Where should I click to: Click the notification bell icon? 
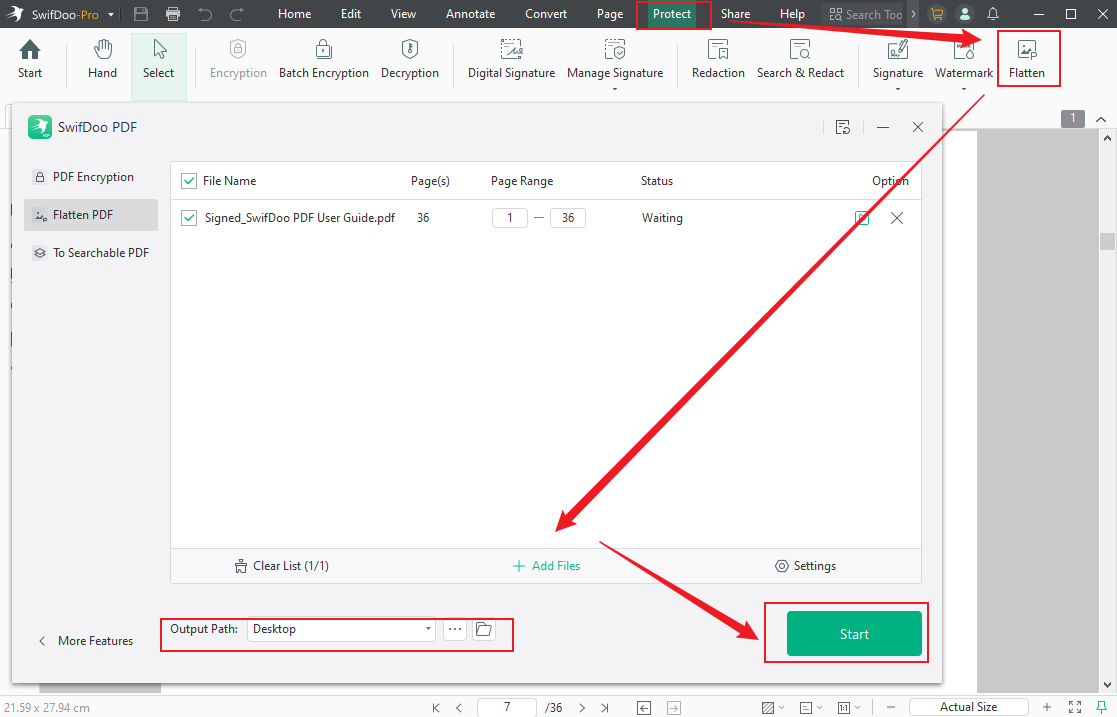pos(992,14)
